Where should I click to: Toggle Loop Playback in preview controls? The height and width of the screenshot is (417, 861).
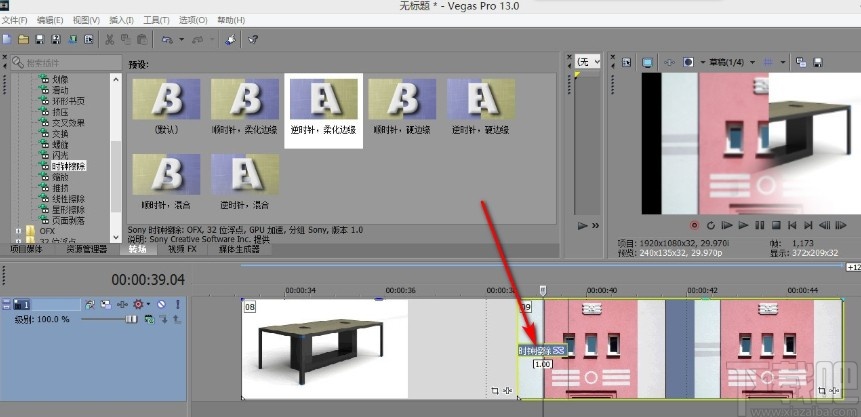click(x=711, y=225)
